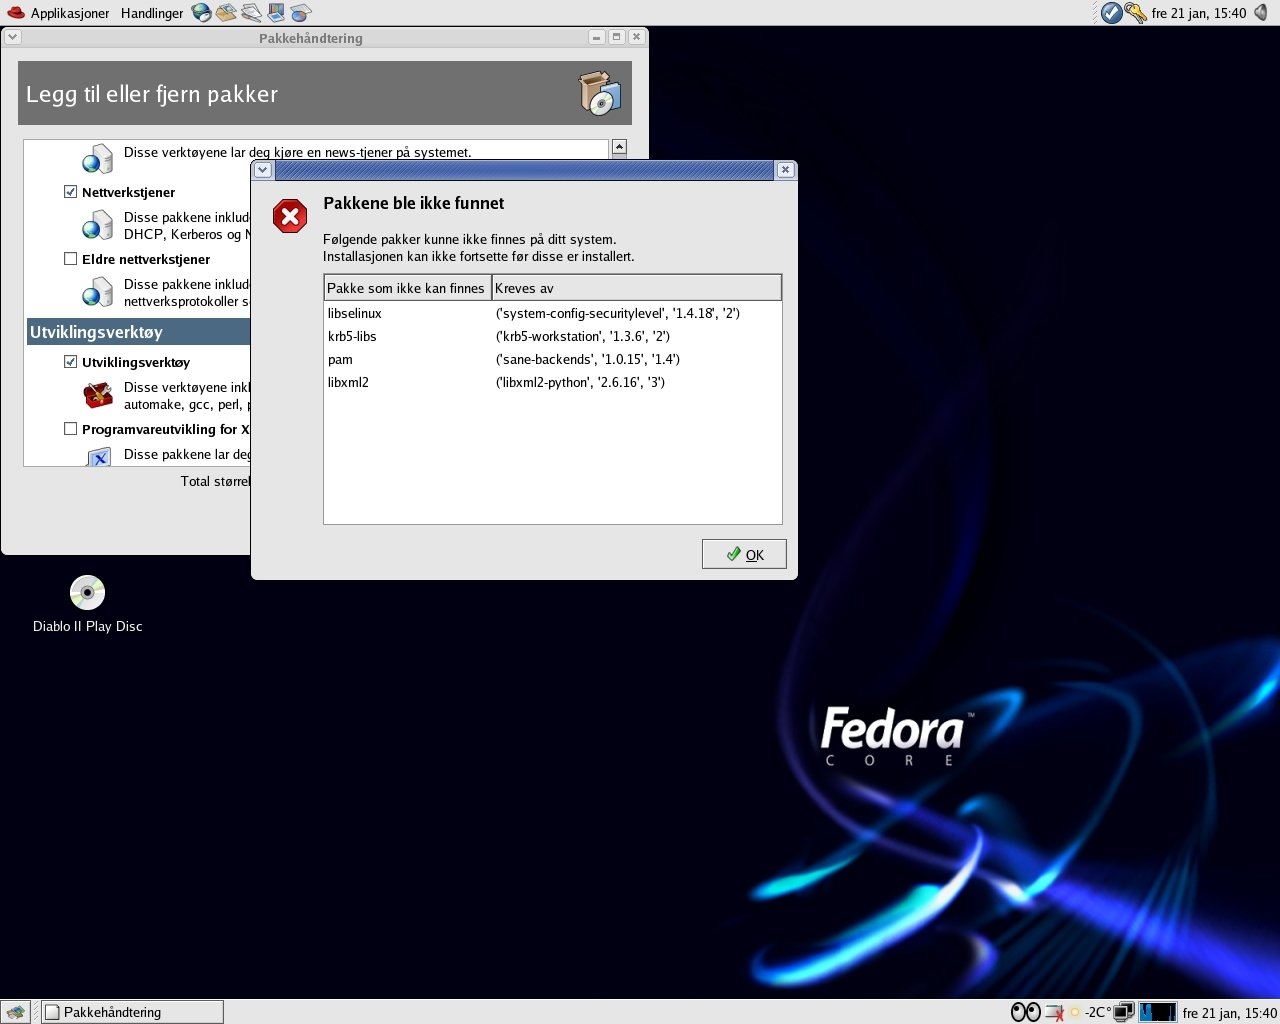
Task: Open the red hat Applikasjoner menu icon
Action: [16, 13]
